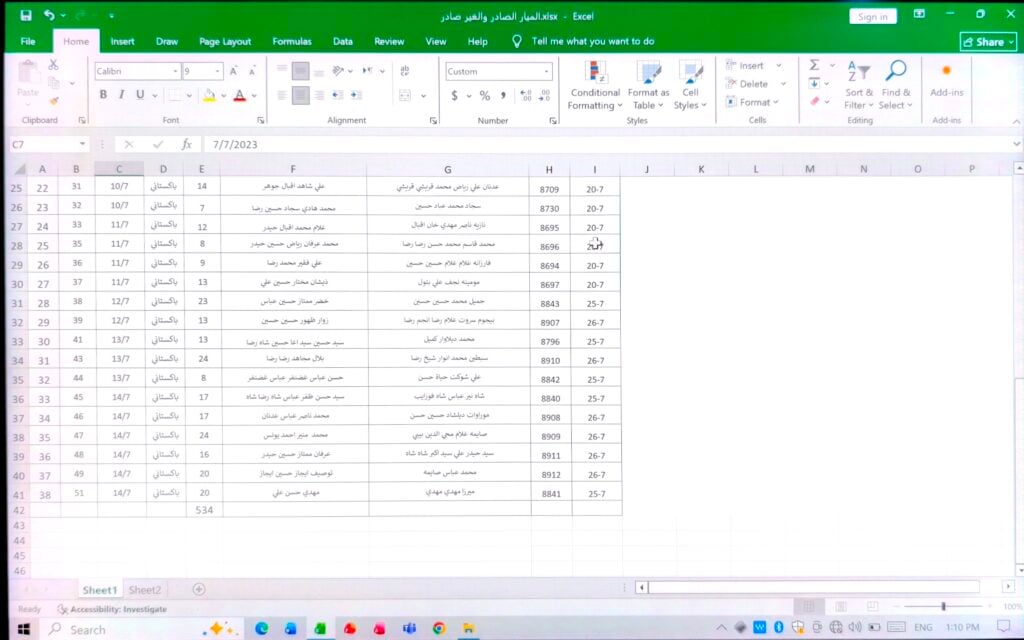Screen dimensions: 1024x640
Task: Click the Increase Decimal icon
Action: 526,96
